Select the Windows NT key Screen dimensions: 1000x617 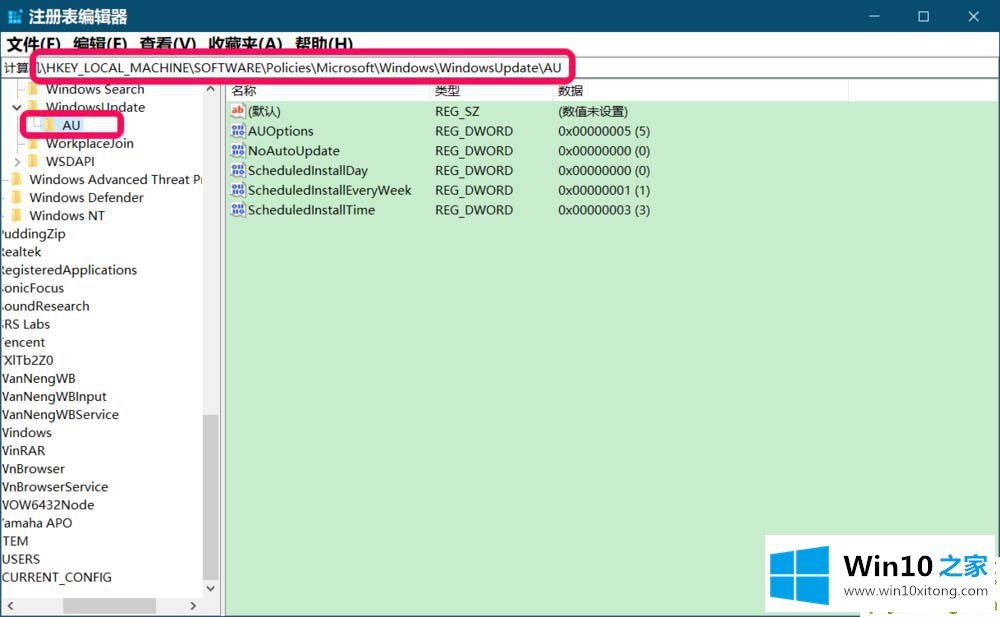(67, 216)
